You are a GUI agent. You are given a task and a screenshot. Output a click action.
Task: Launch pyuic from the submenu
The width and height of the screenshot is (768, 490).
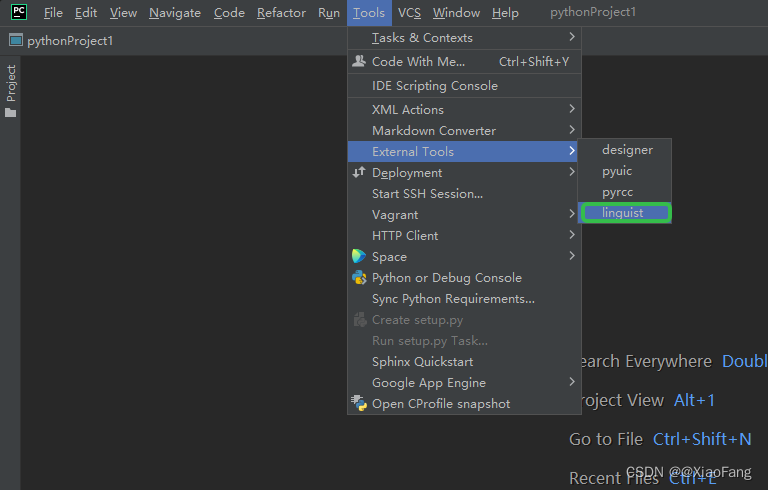pyautogui.click(x=625, y=171)
